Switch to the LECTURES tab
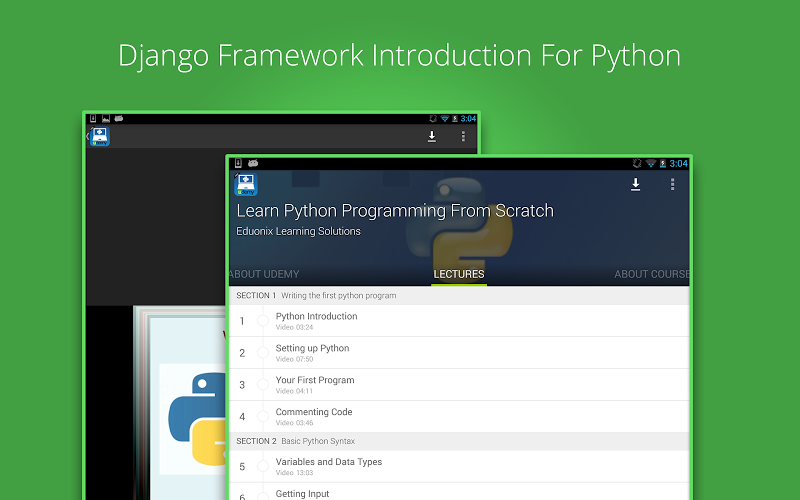Screen dimensions: 800x500 pyautogui.click(x=459, y=274)
